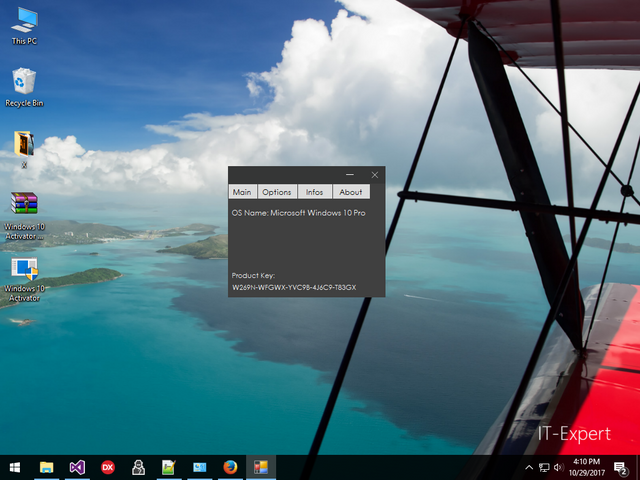Open File Explorer from the taskbar

47,467
